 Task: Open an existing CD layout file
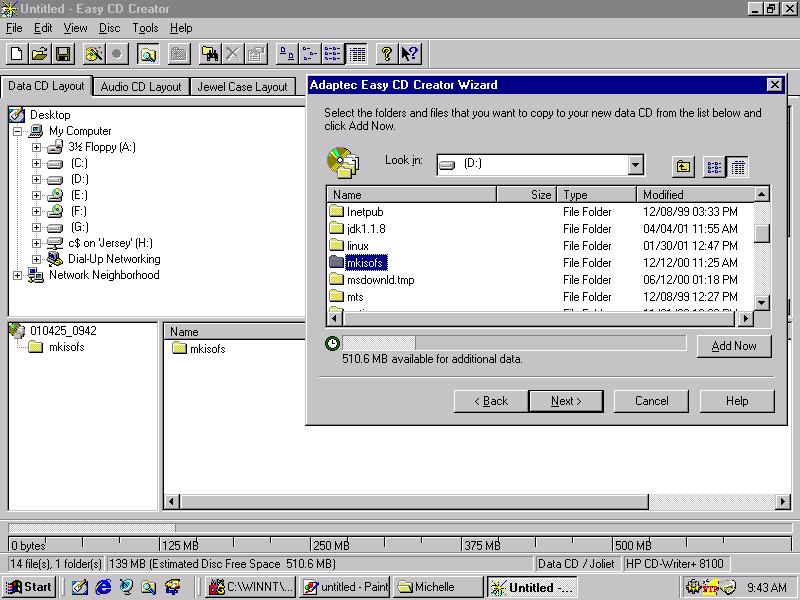(x=40, y=54)
